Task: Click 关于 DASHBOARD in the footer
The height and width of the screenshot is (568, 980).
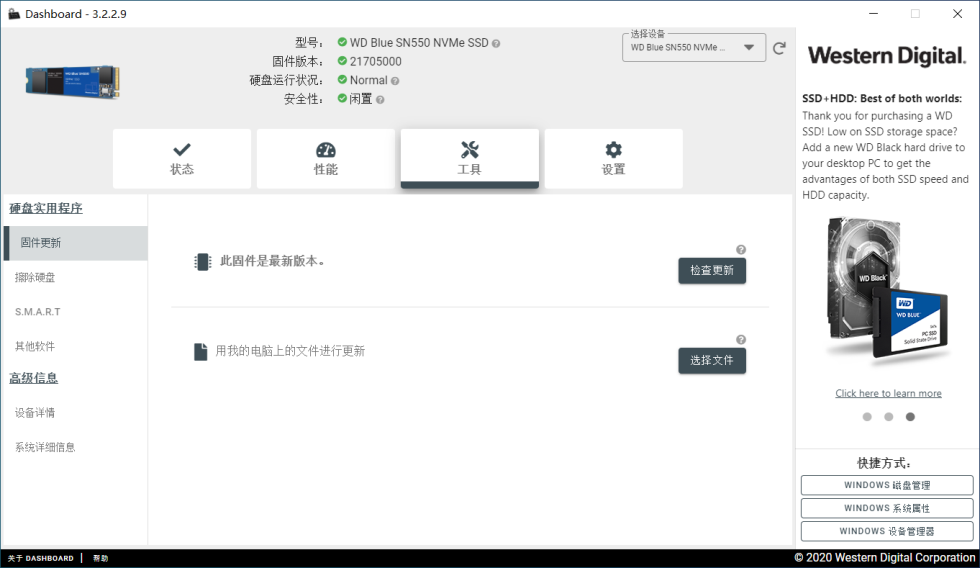Action: click(41, 558)
